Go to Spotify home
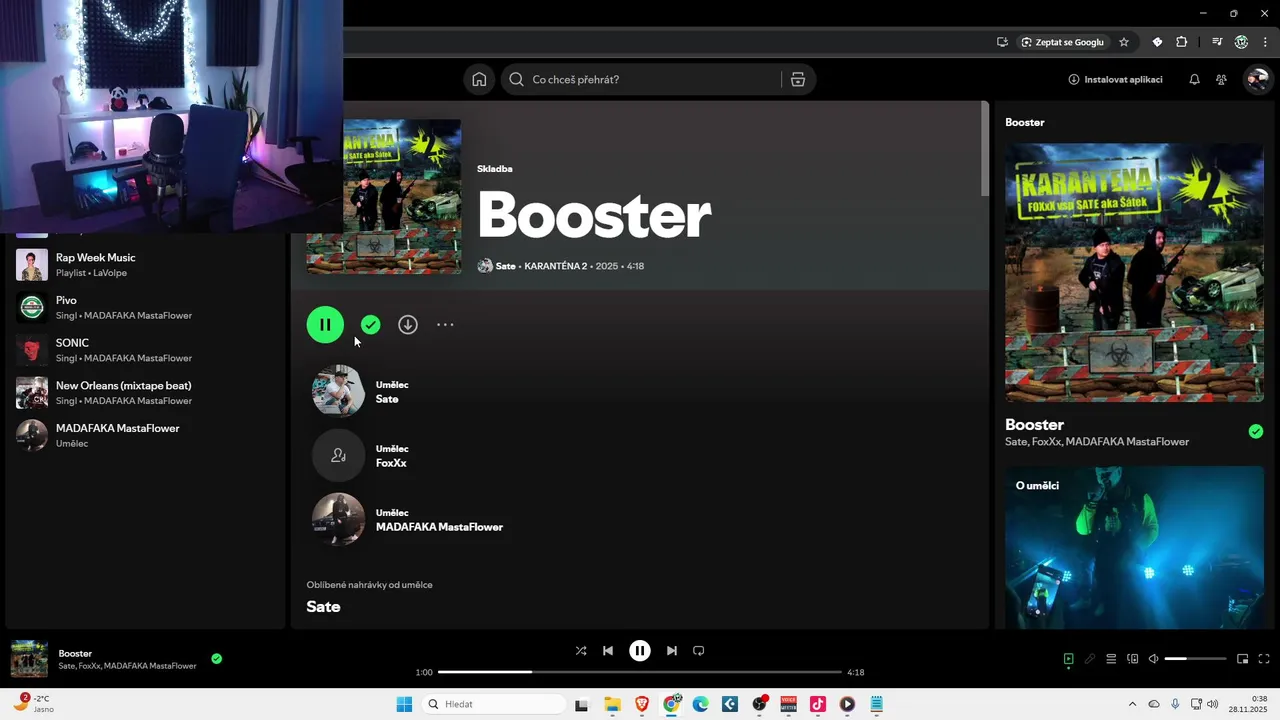1280x720 pixels. coord(479,80)
